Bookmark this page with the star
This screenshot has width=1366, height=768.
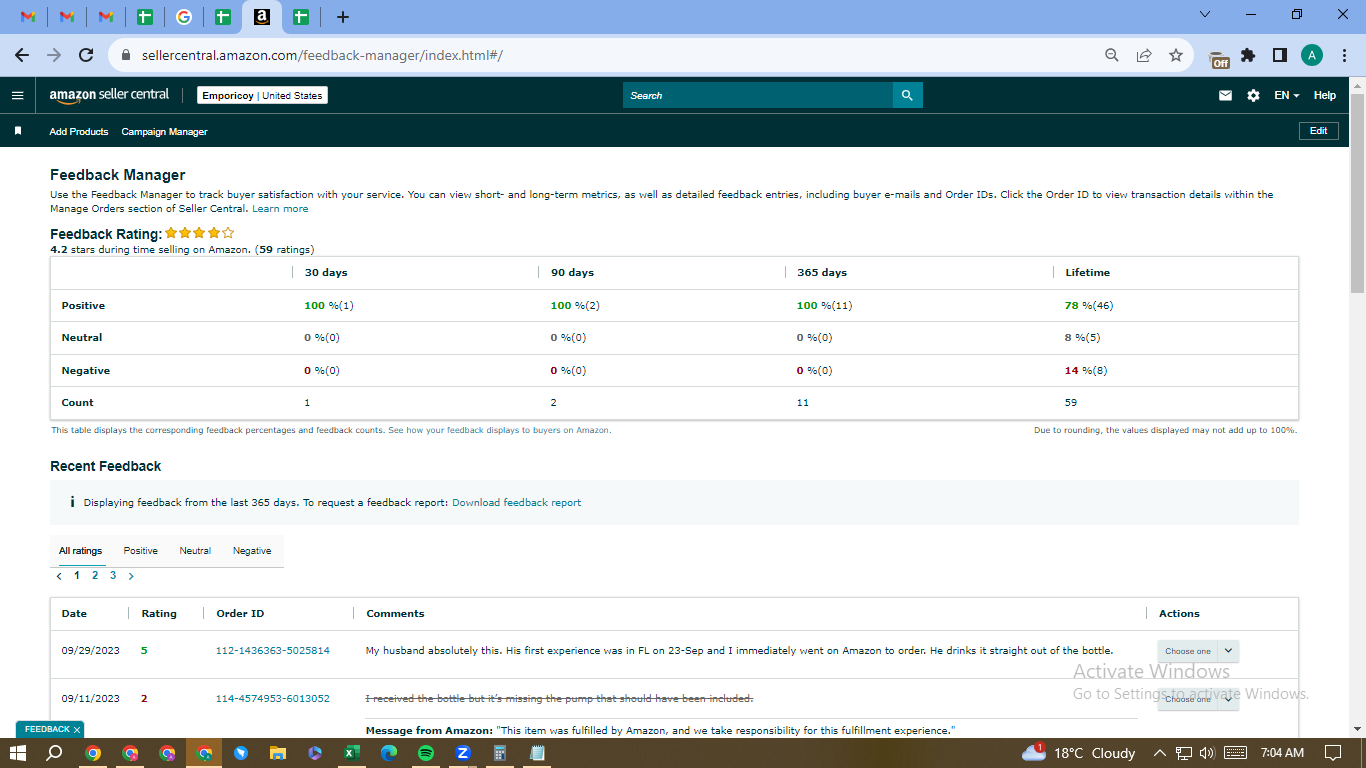[1176, 55]
